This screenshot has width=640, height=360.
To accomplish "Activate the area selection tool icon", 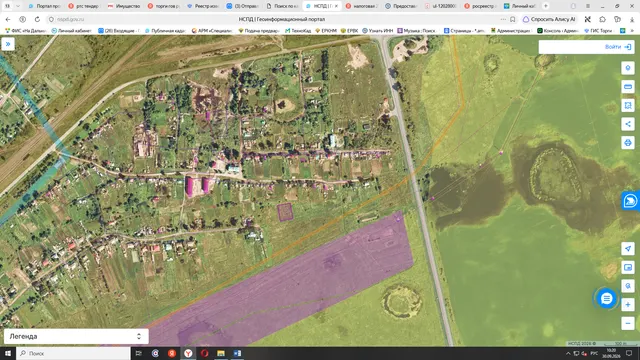I will (x=628, y=105).
